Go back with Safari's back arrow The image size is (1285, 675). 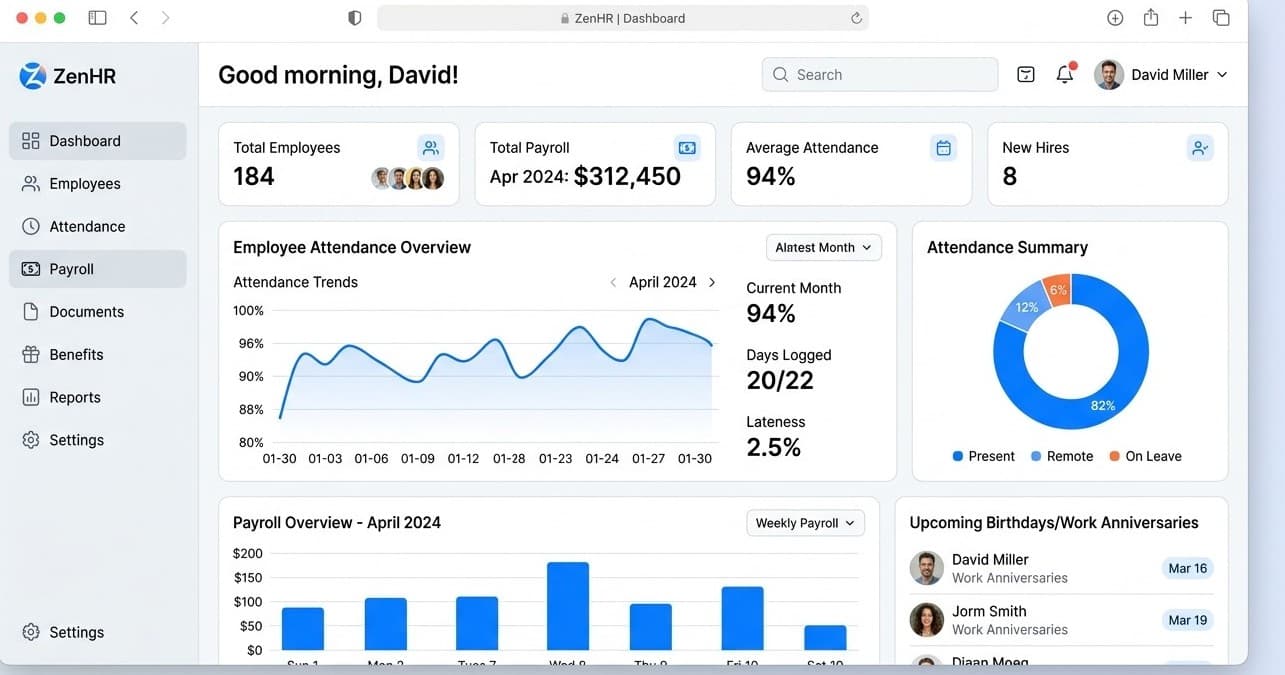134,18
